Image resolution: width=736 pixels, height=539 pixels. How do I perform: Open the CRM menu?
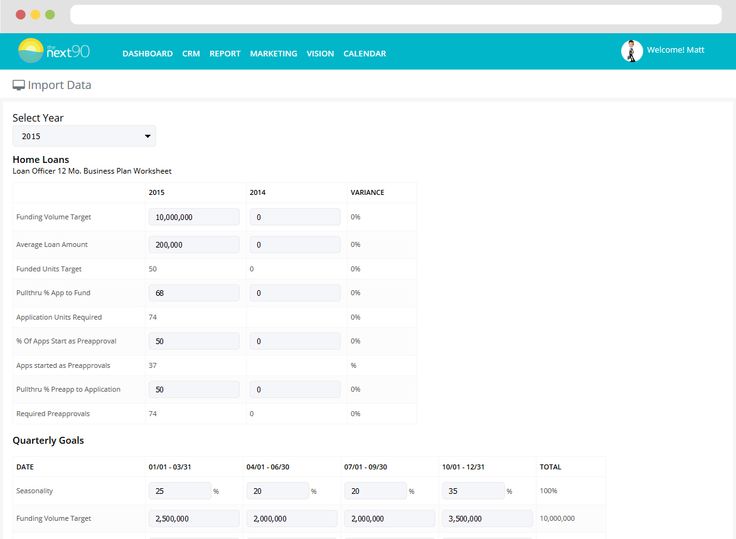[x=191, y=54]
